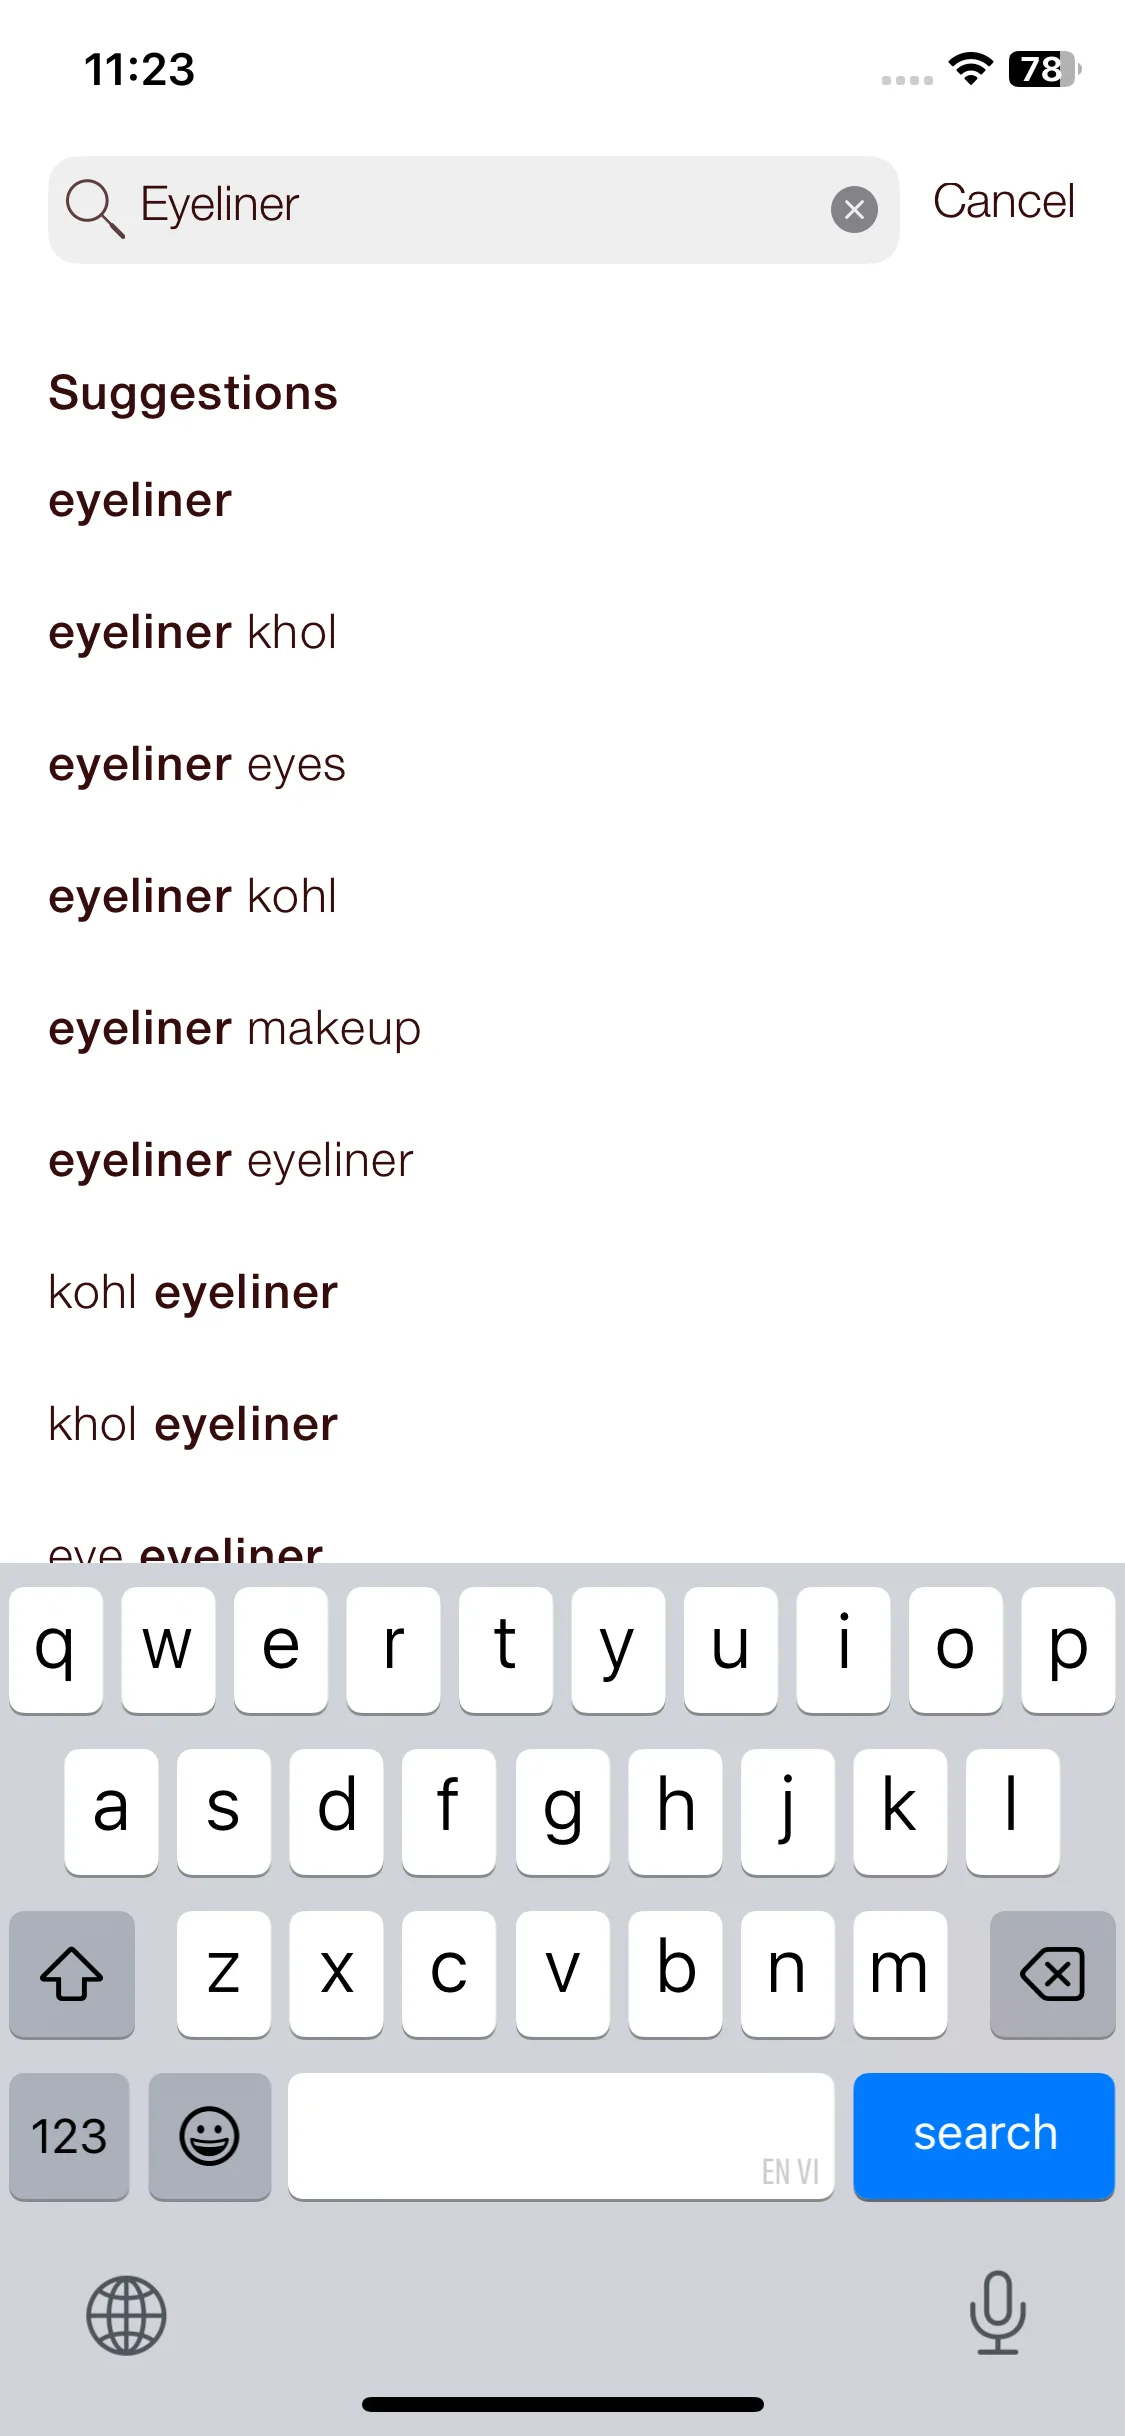Screen dimensions: 1125x2436
Task: Tap the backspace delete key
Action: coord(1052,1974)
